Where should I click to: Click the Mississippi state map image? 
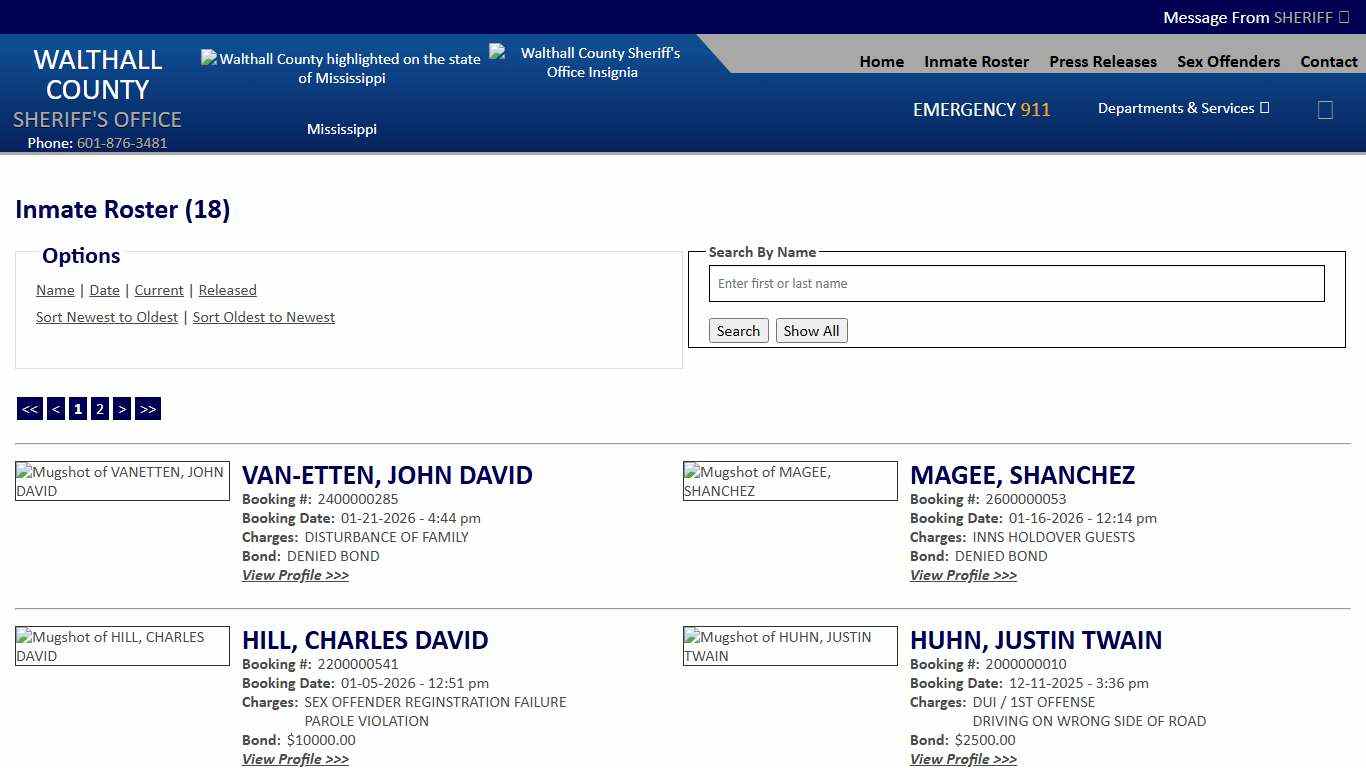point(342,68)
